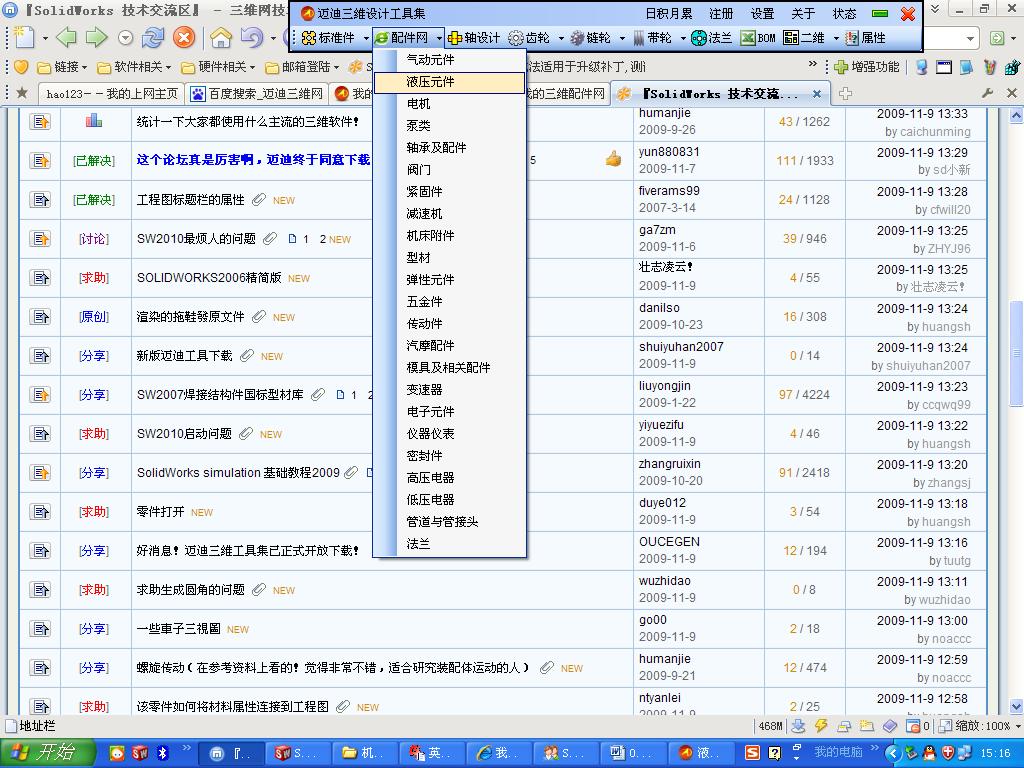Image resolution: width=1024 pixels, height=768 pixels.
Task: Click 设置 in 迈迪 toolbar
Action: tap(762, 13)
